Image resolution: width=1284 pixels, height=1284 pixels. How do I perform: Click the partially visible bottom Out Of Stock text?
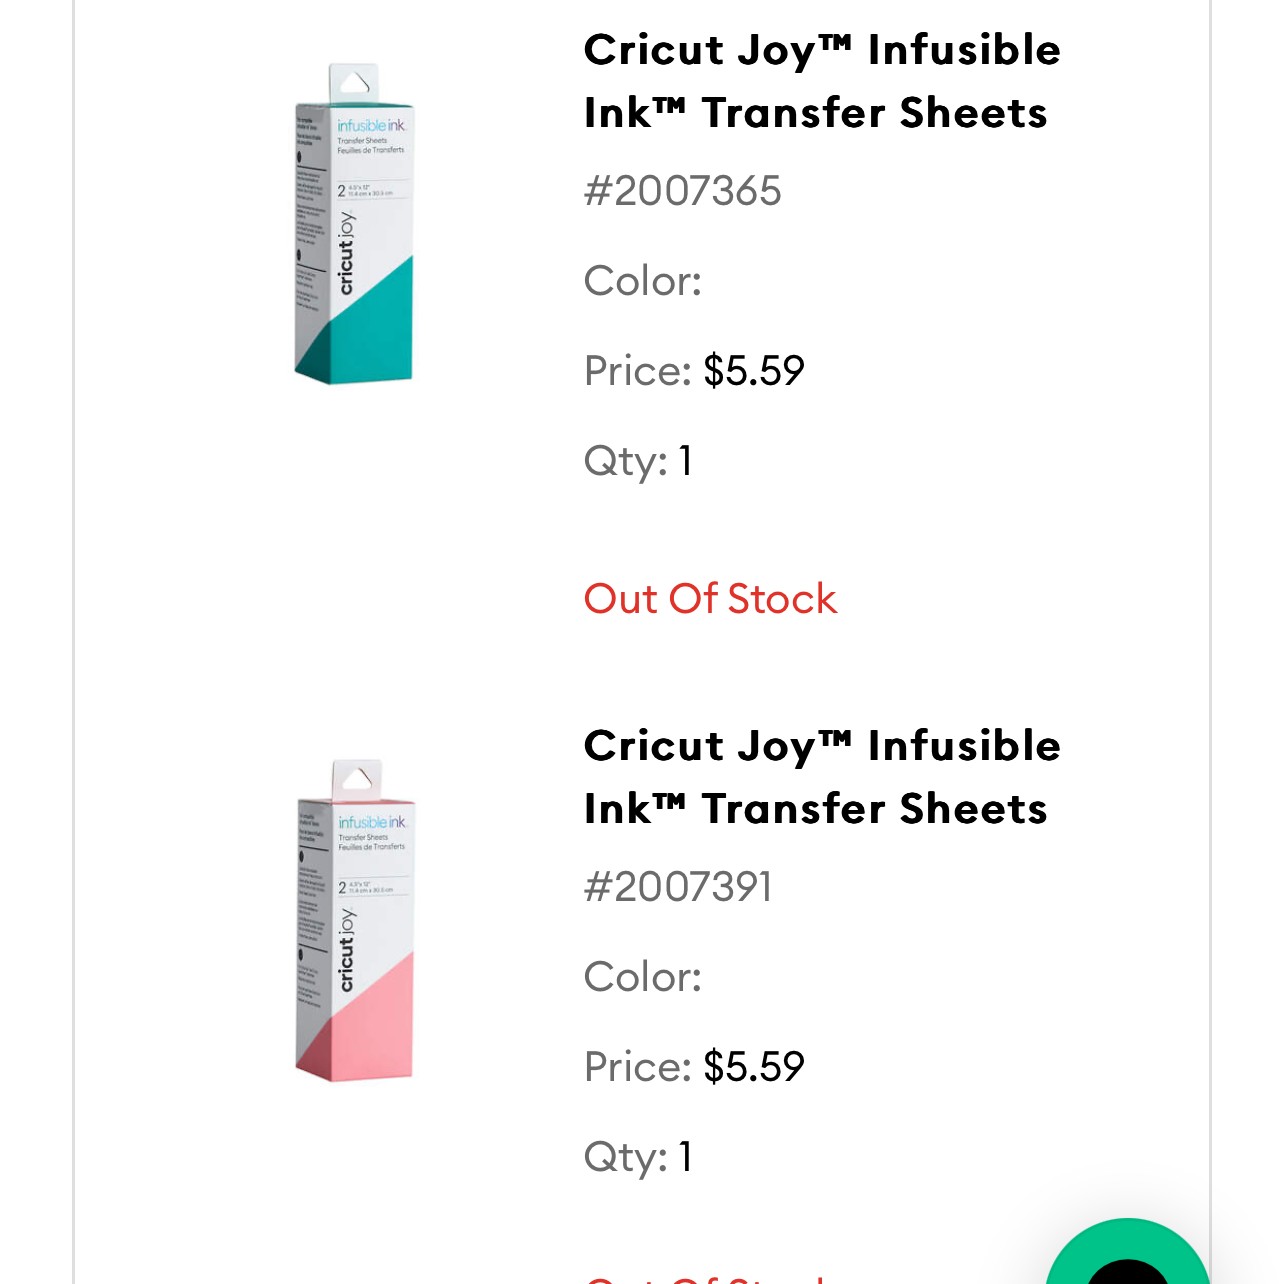pos(706,1278)
